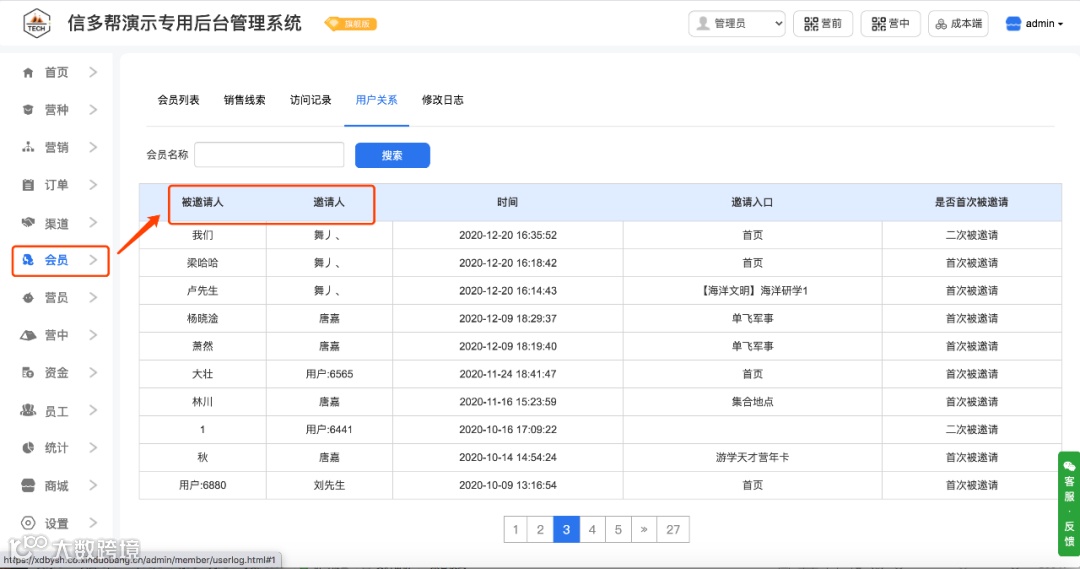Switch to the 会员列表 tab
This screenshot has width=1080, height=569.
(178, 100)
